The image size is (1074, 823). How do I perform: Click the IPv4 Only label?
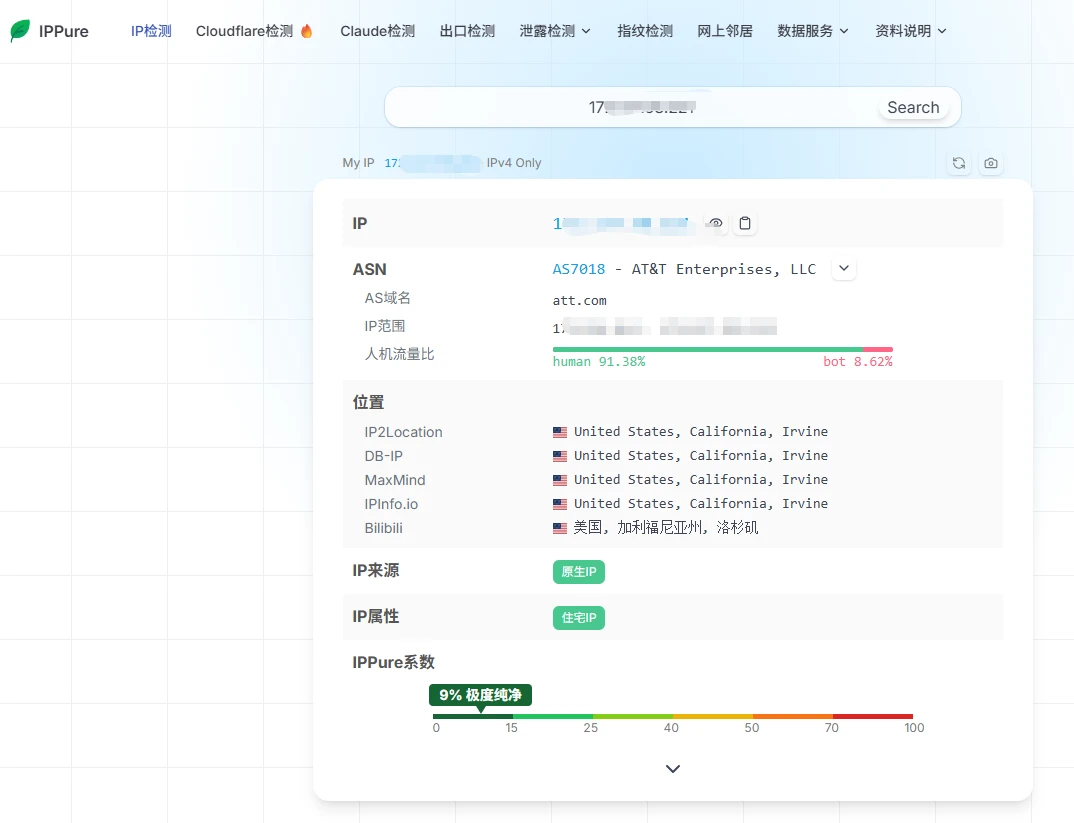coord(514,163)
